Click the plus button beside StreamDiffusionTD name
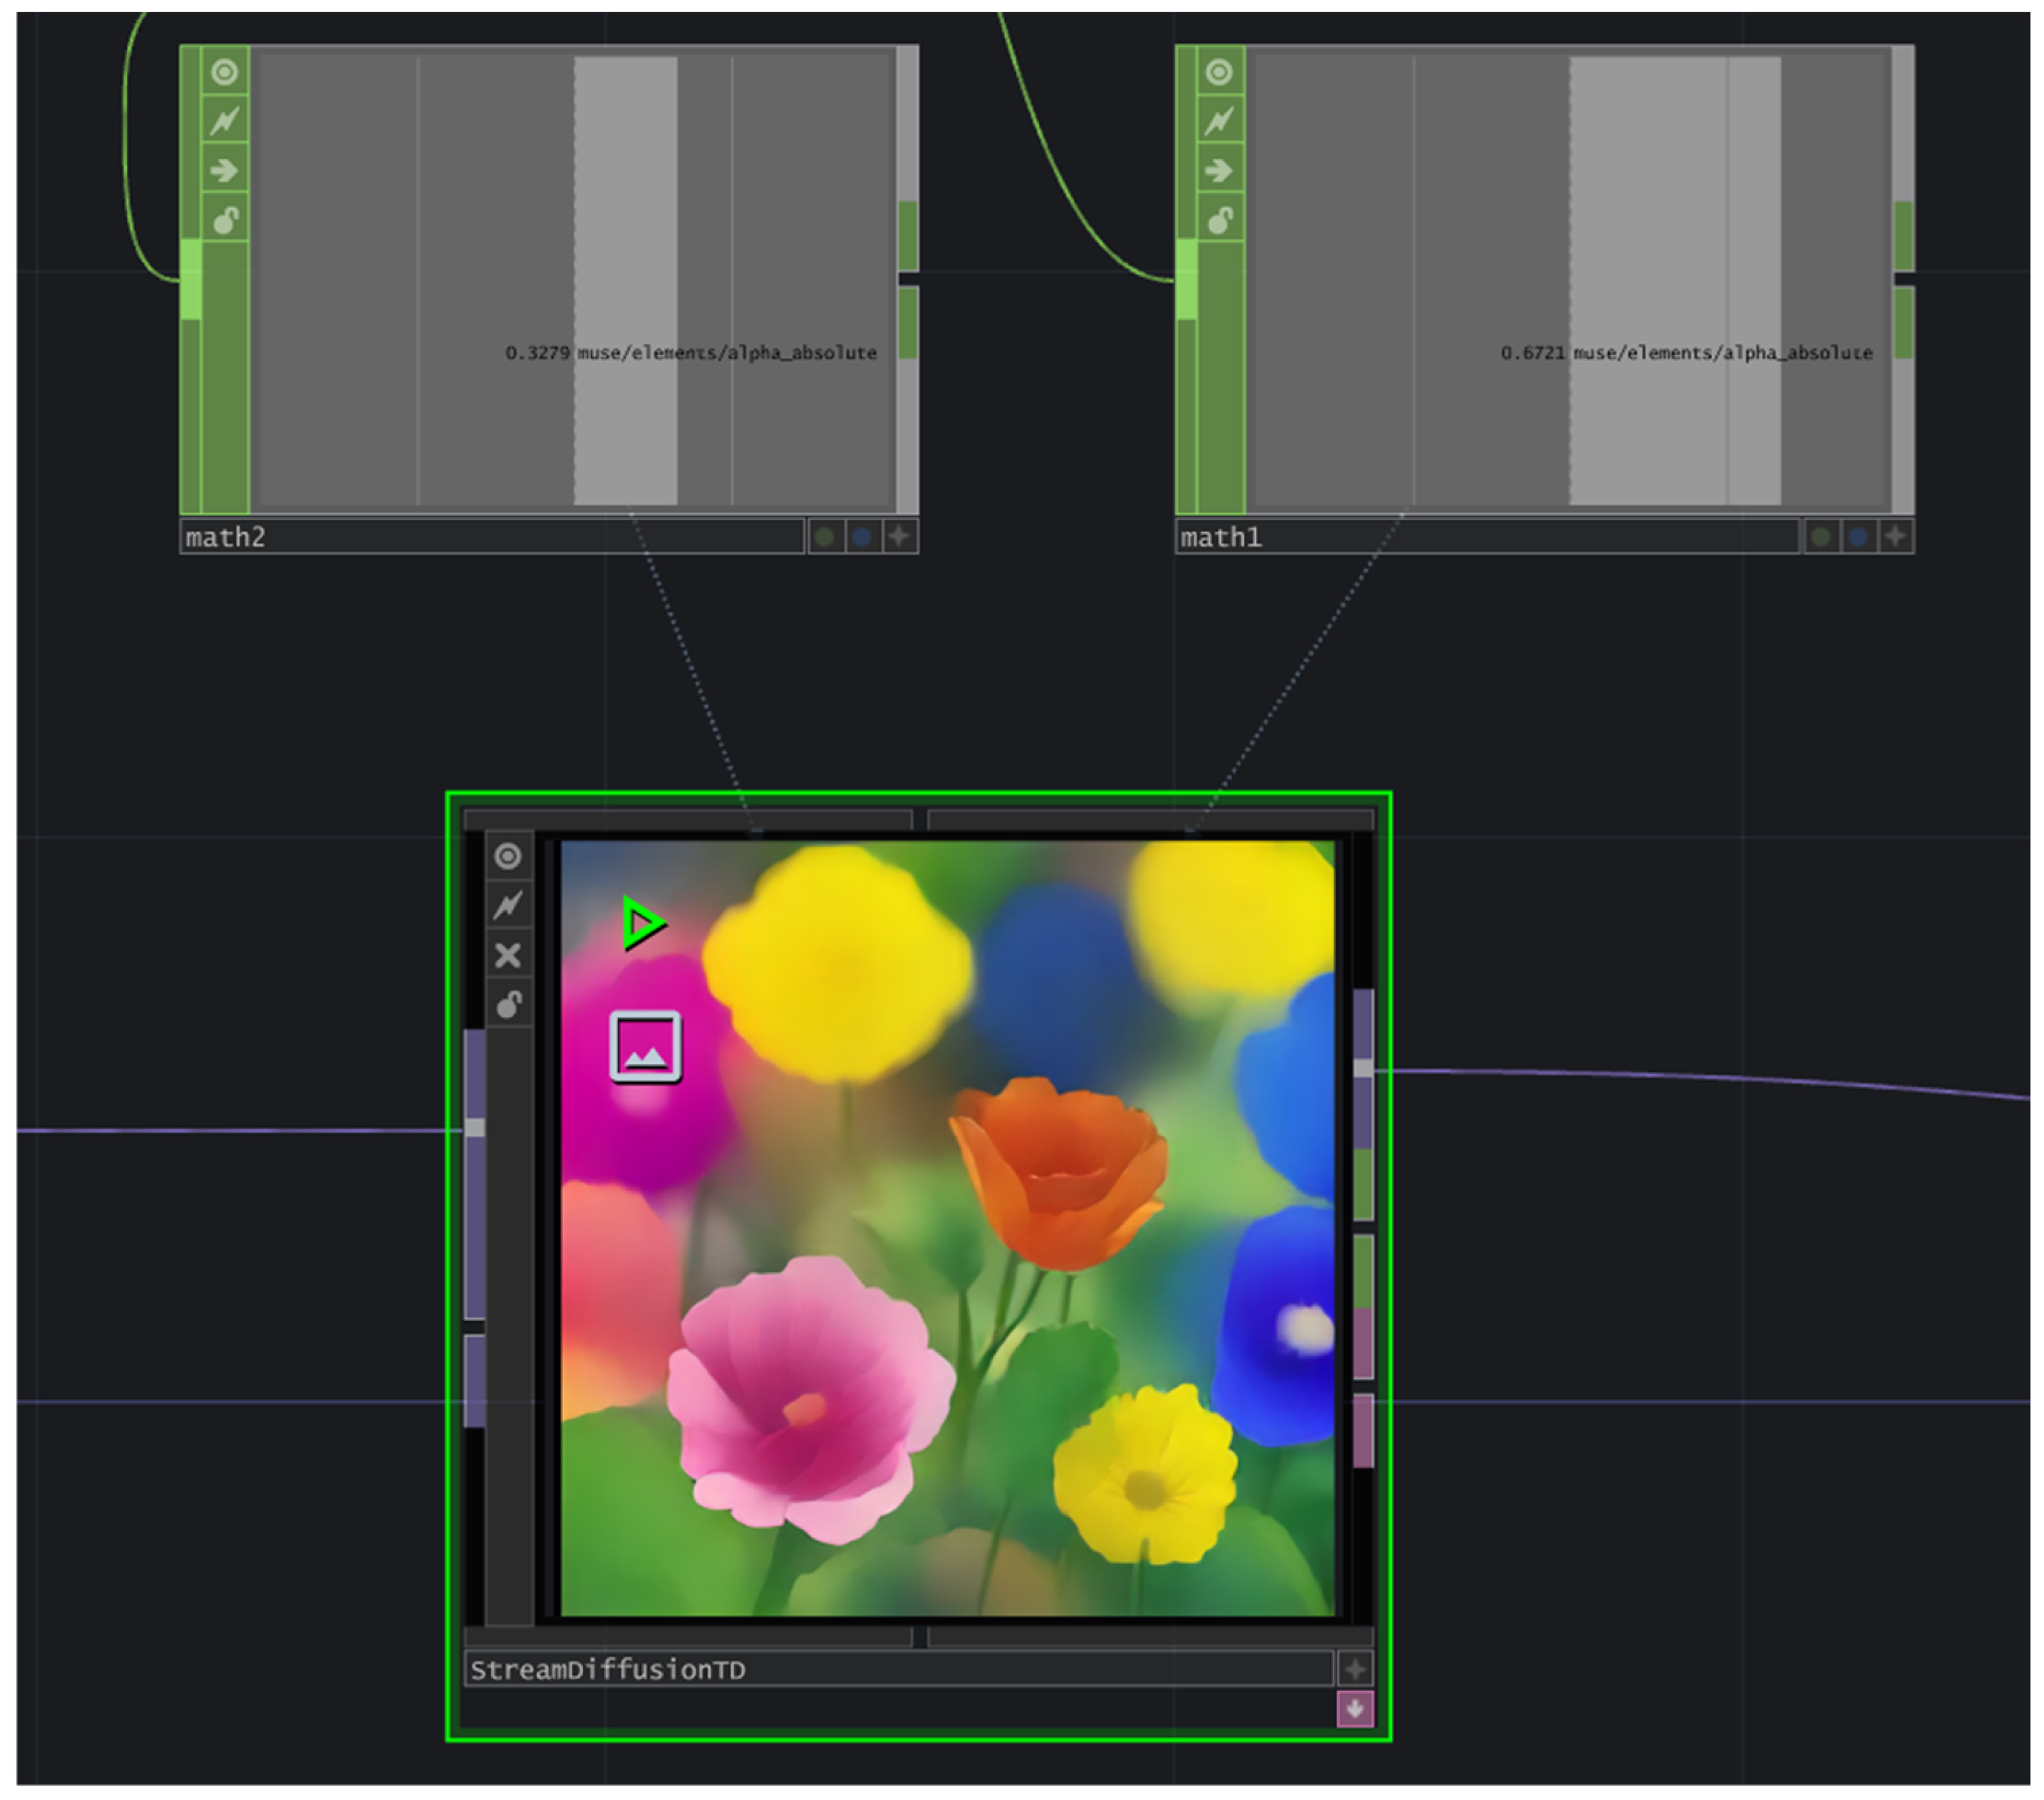This screenshot has width=2044, height=1800. [x=1355, y=1669]
